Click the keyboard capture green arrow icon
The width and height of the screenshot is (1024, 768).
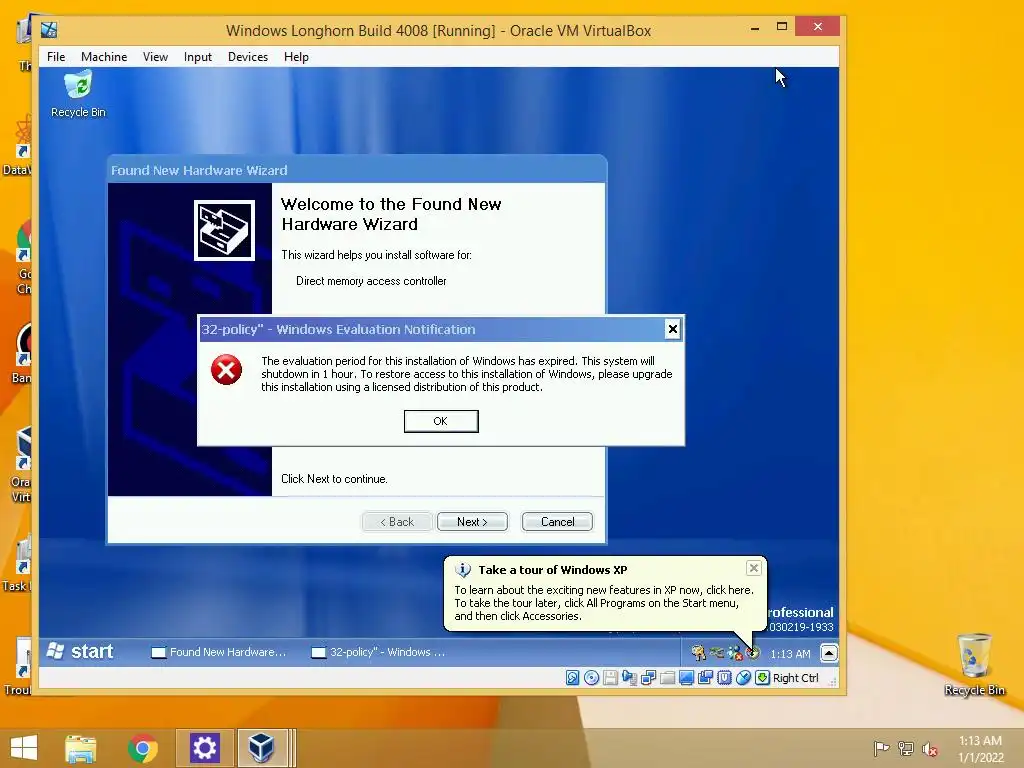coord(762,678)
